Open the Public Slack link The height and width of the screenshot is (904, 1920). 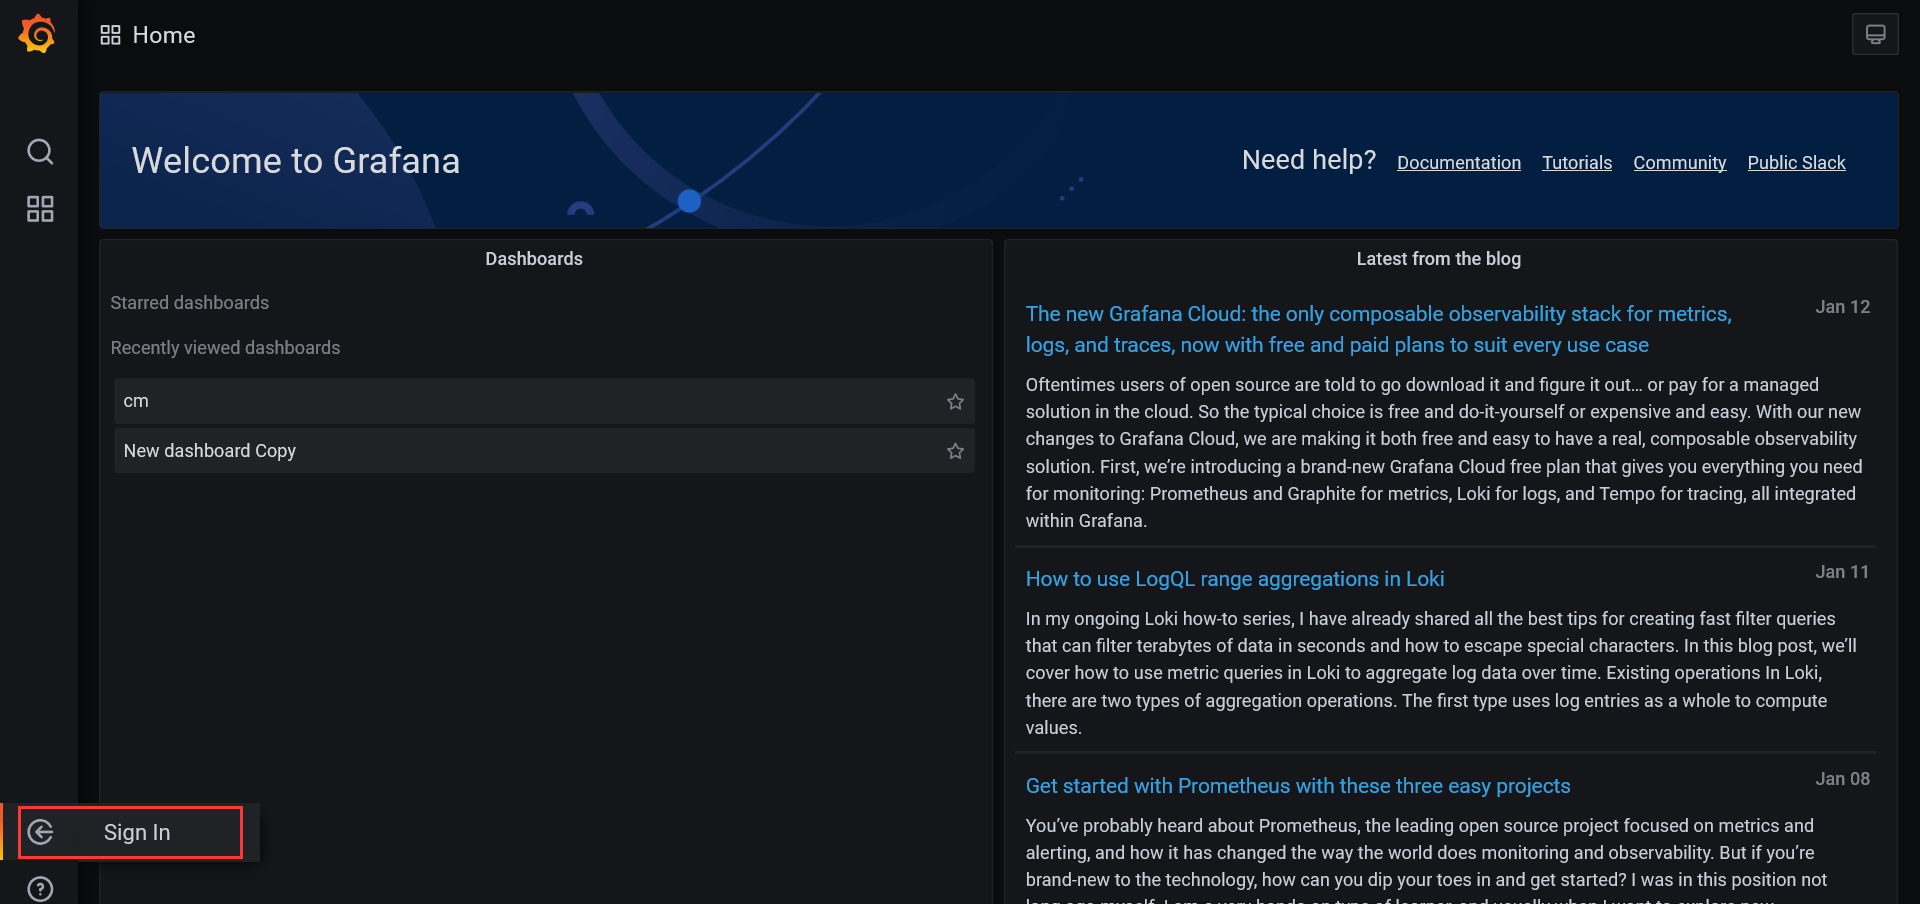coord(1796,162)
